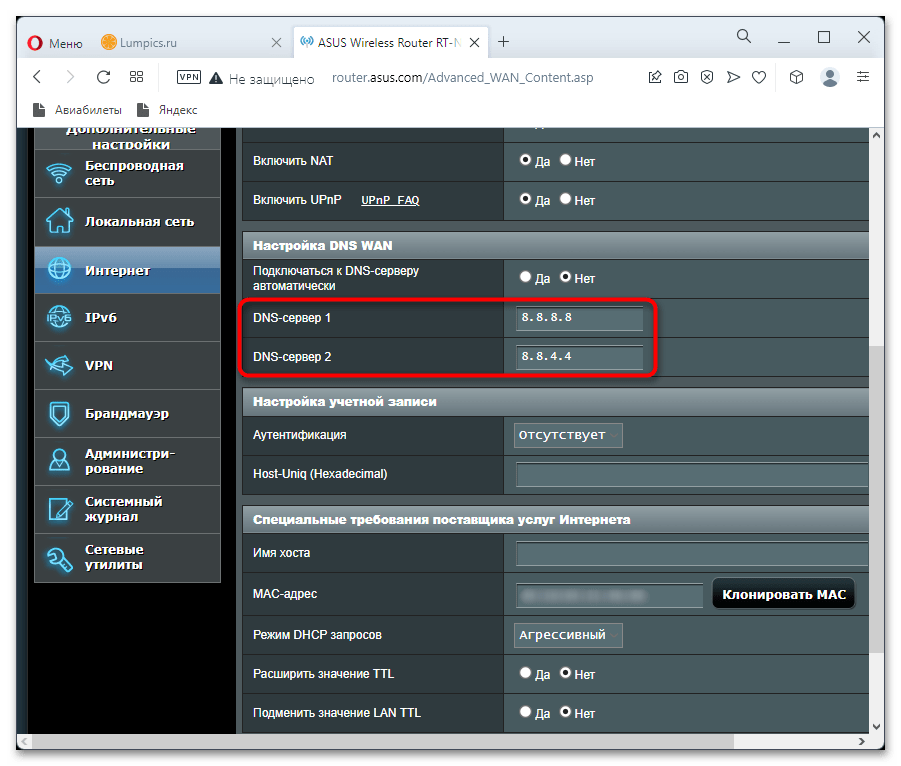Select 'Да' for Расширить значение TTL

526,673
